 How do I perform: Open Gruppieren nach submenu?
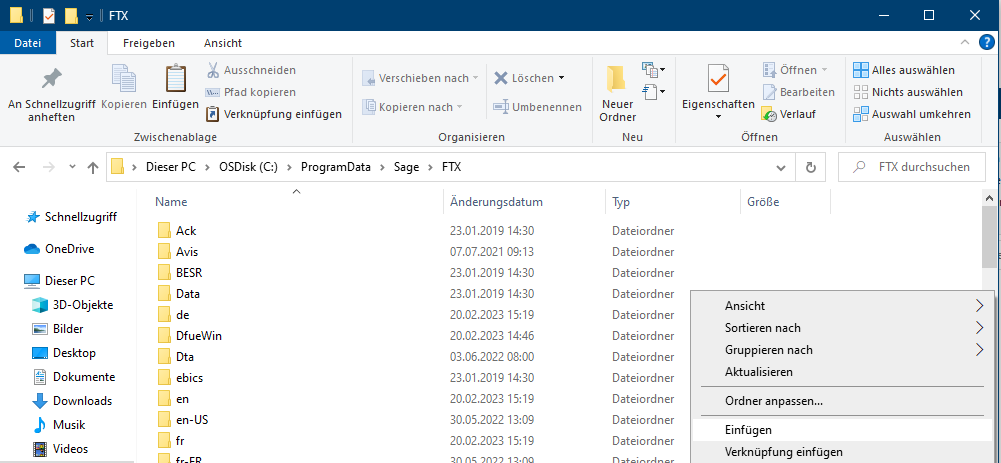[842, 350]
